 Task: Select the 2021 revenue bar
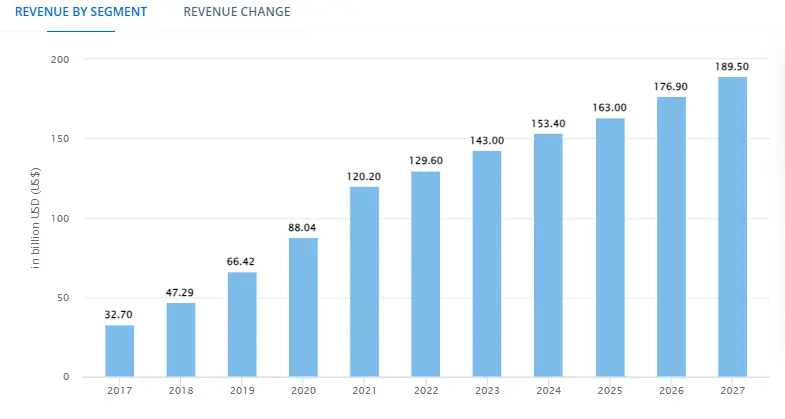[x=364, y=282]
